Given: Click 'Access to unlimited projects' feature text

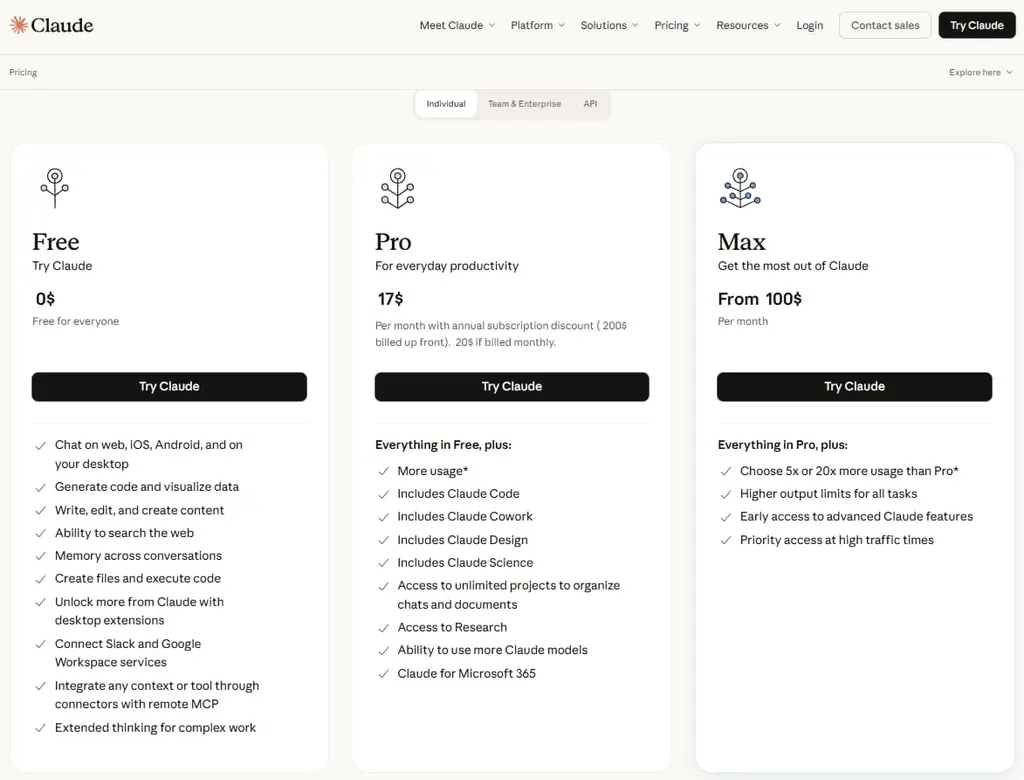Looking at the screenshot, I should pyautogui.click(x=509, y=595).
